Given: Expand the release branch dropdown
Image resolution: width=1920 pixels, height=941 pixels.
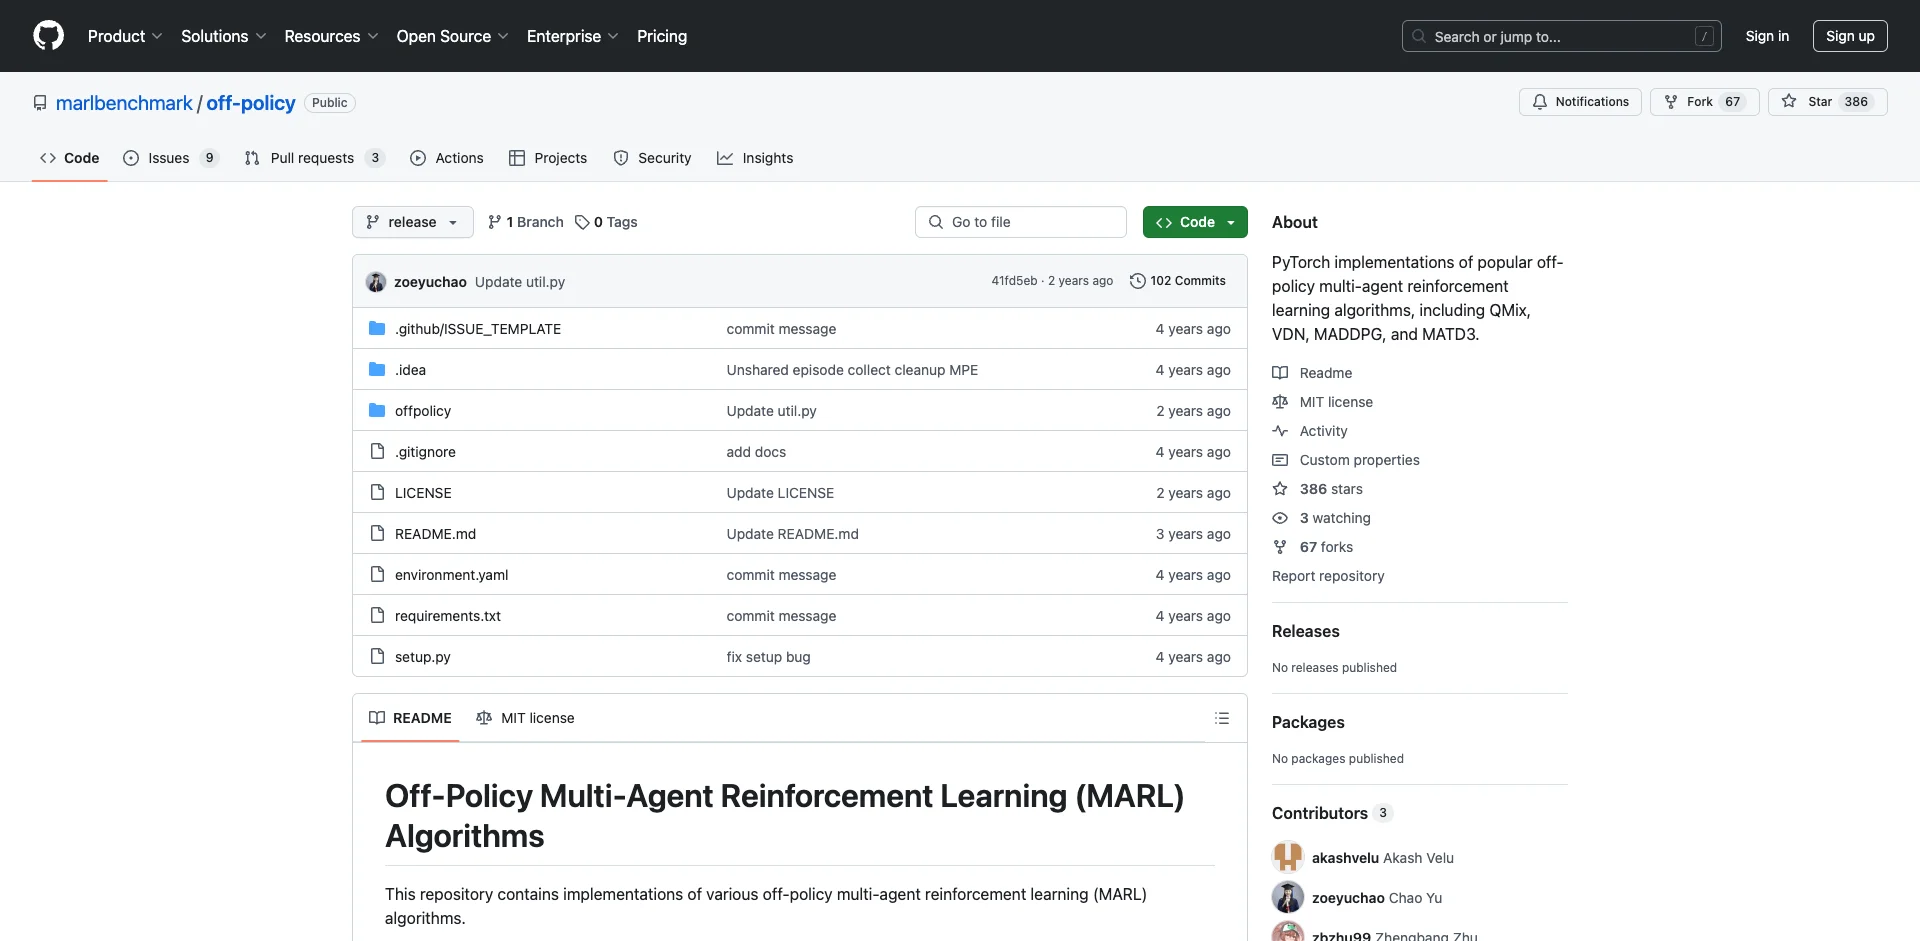Looking at the screenshot, I should 412,222.
